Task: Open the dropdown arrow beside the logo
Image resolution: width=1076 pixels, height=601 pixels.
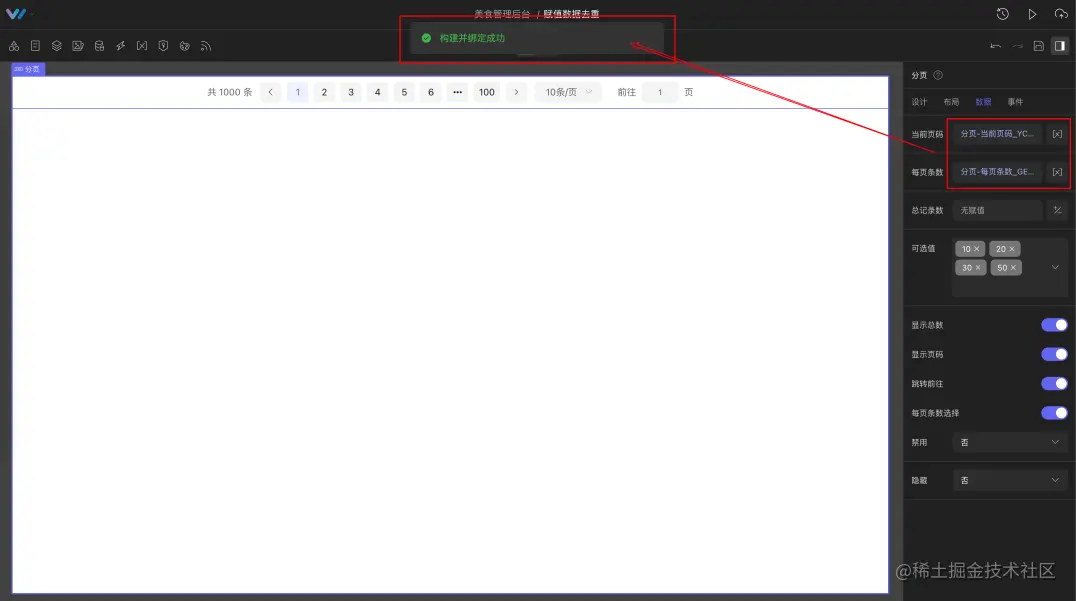Action: point(32,14)
